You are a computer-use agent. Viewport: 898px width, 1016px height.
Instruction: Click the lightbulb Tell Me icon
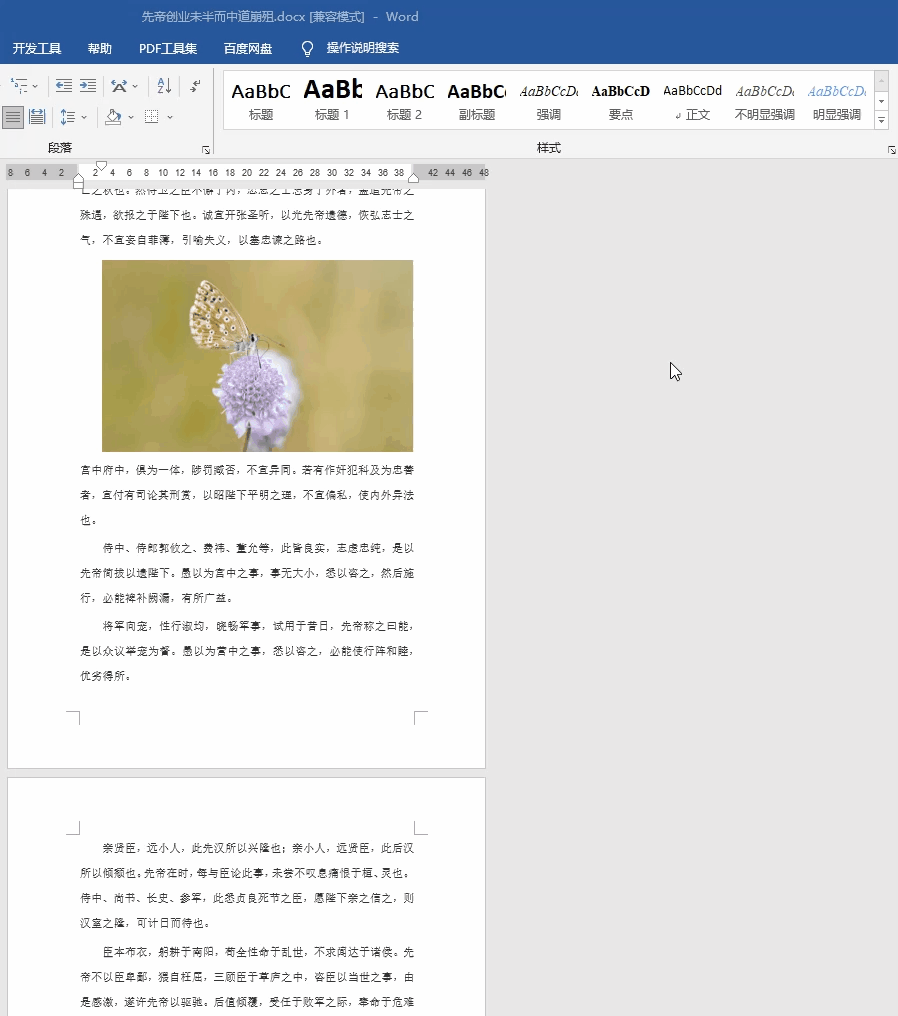308,49
